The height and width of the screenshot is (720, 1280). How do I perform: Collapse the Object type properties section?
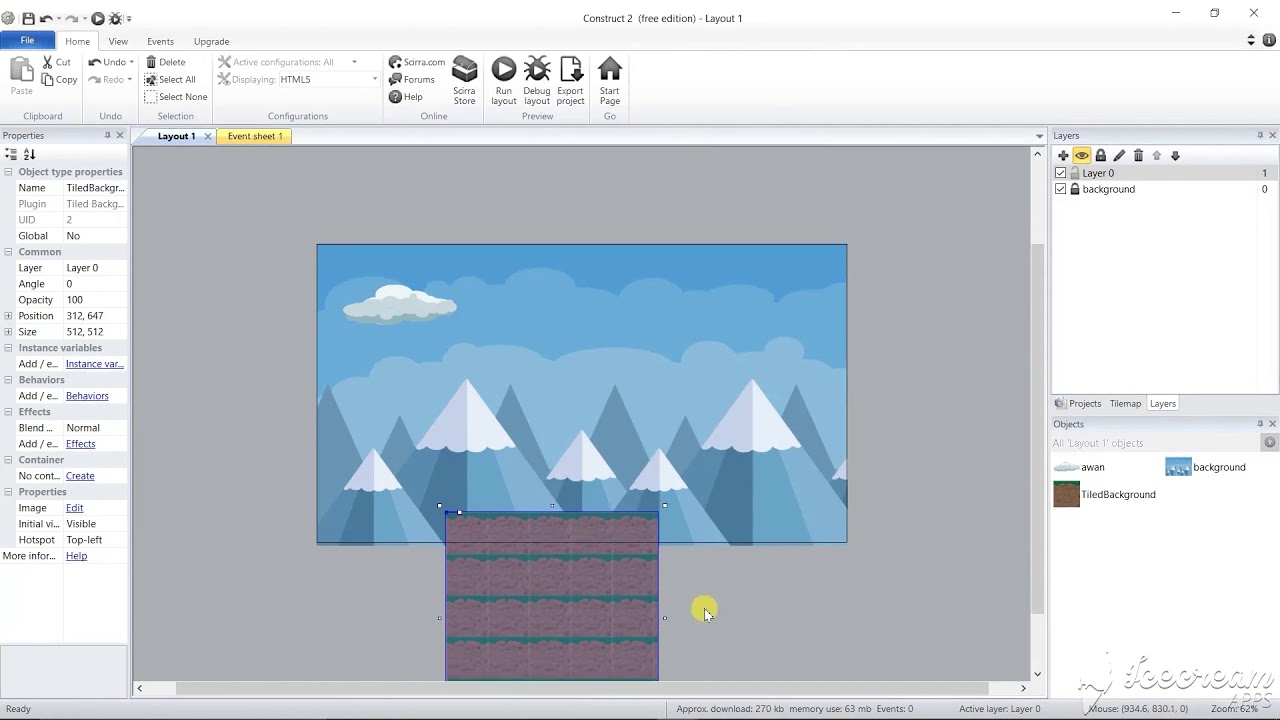pos(8,172)
